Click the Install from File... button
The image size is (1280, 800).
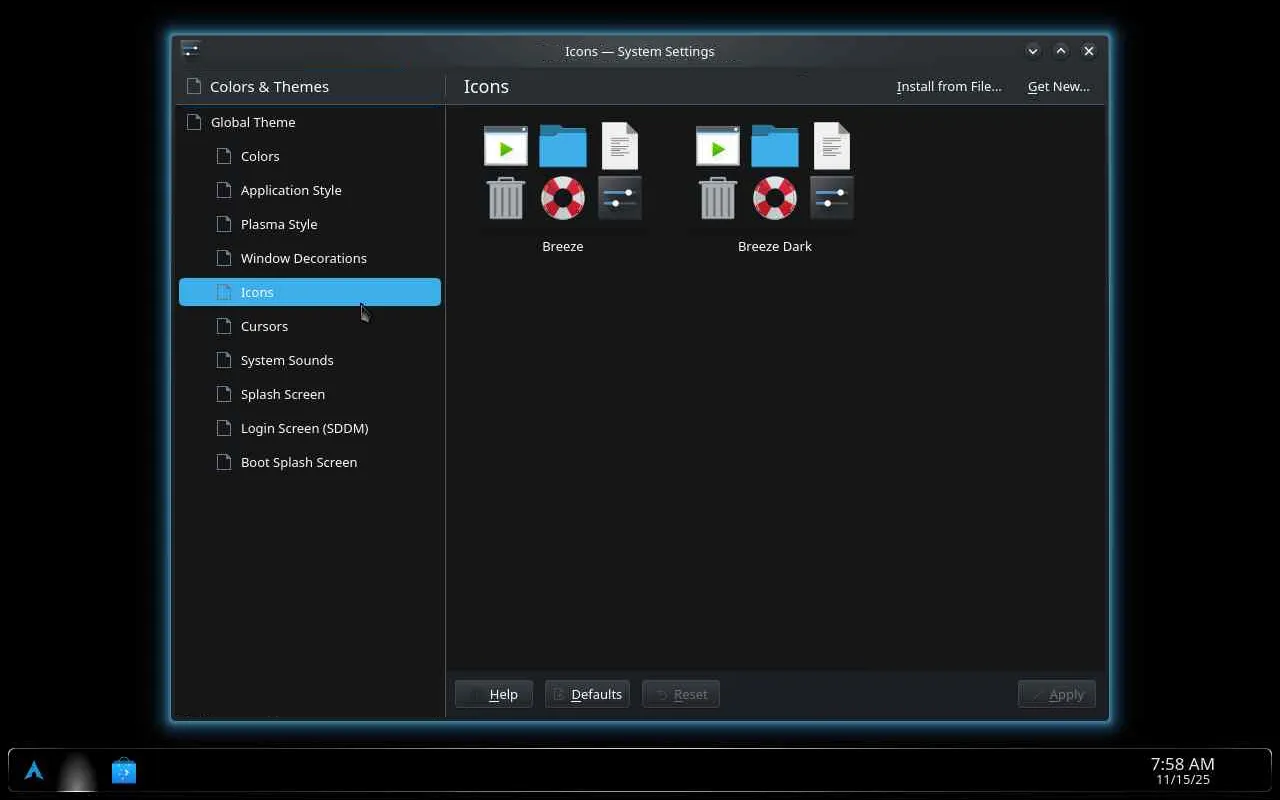click(949, 86)
